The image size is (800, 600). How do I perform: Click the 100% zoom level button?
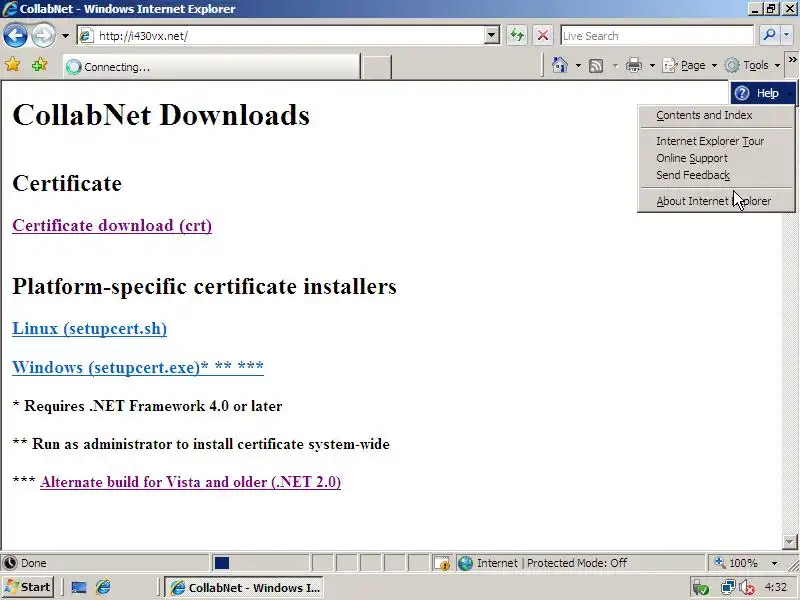[x=736, y=563]
